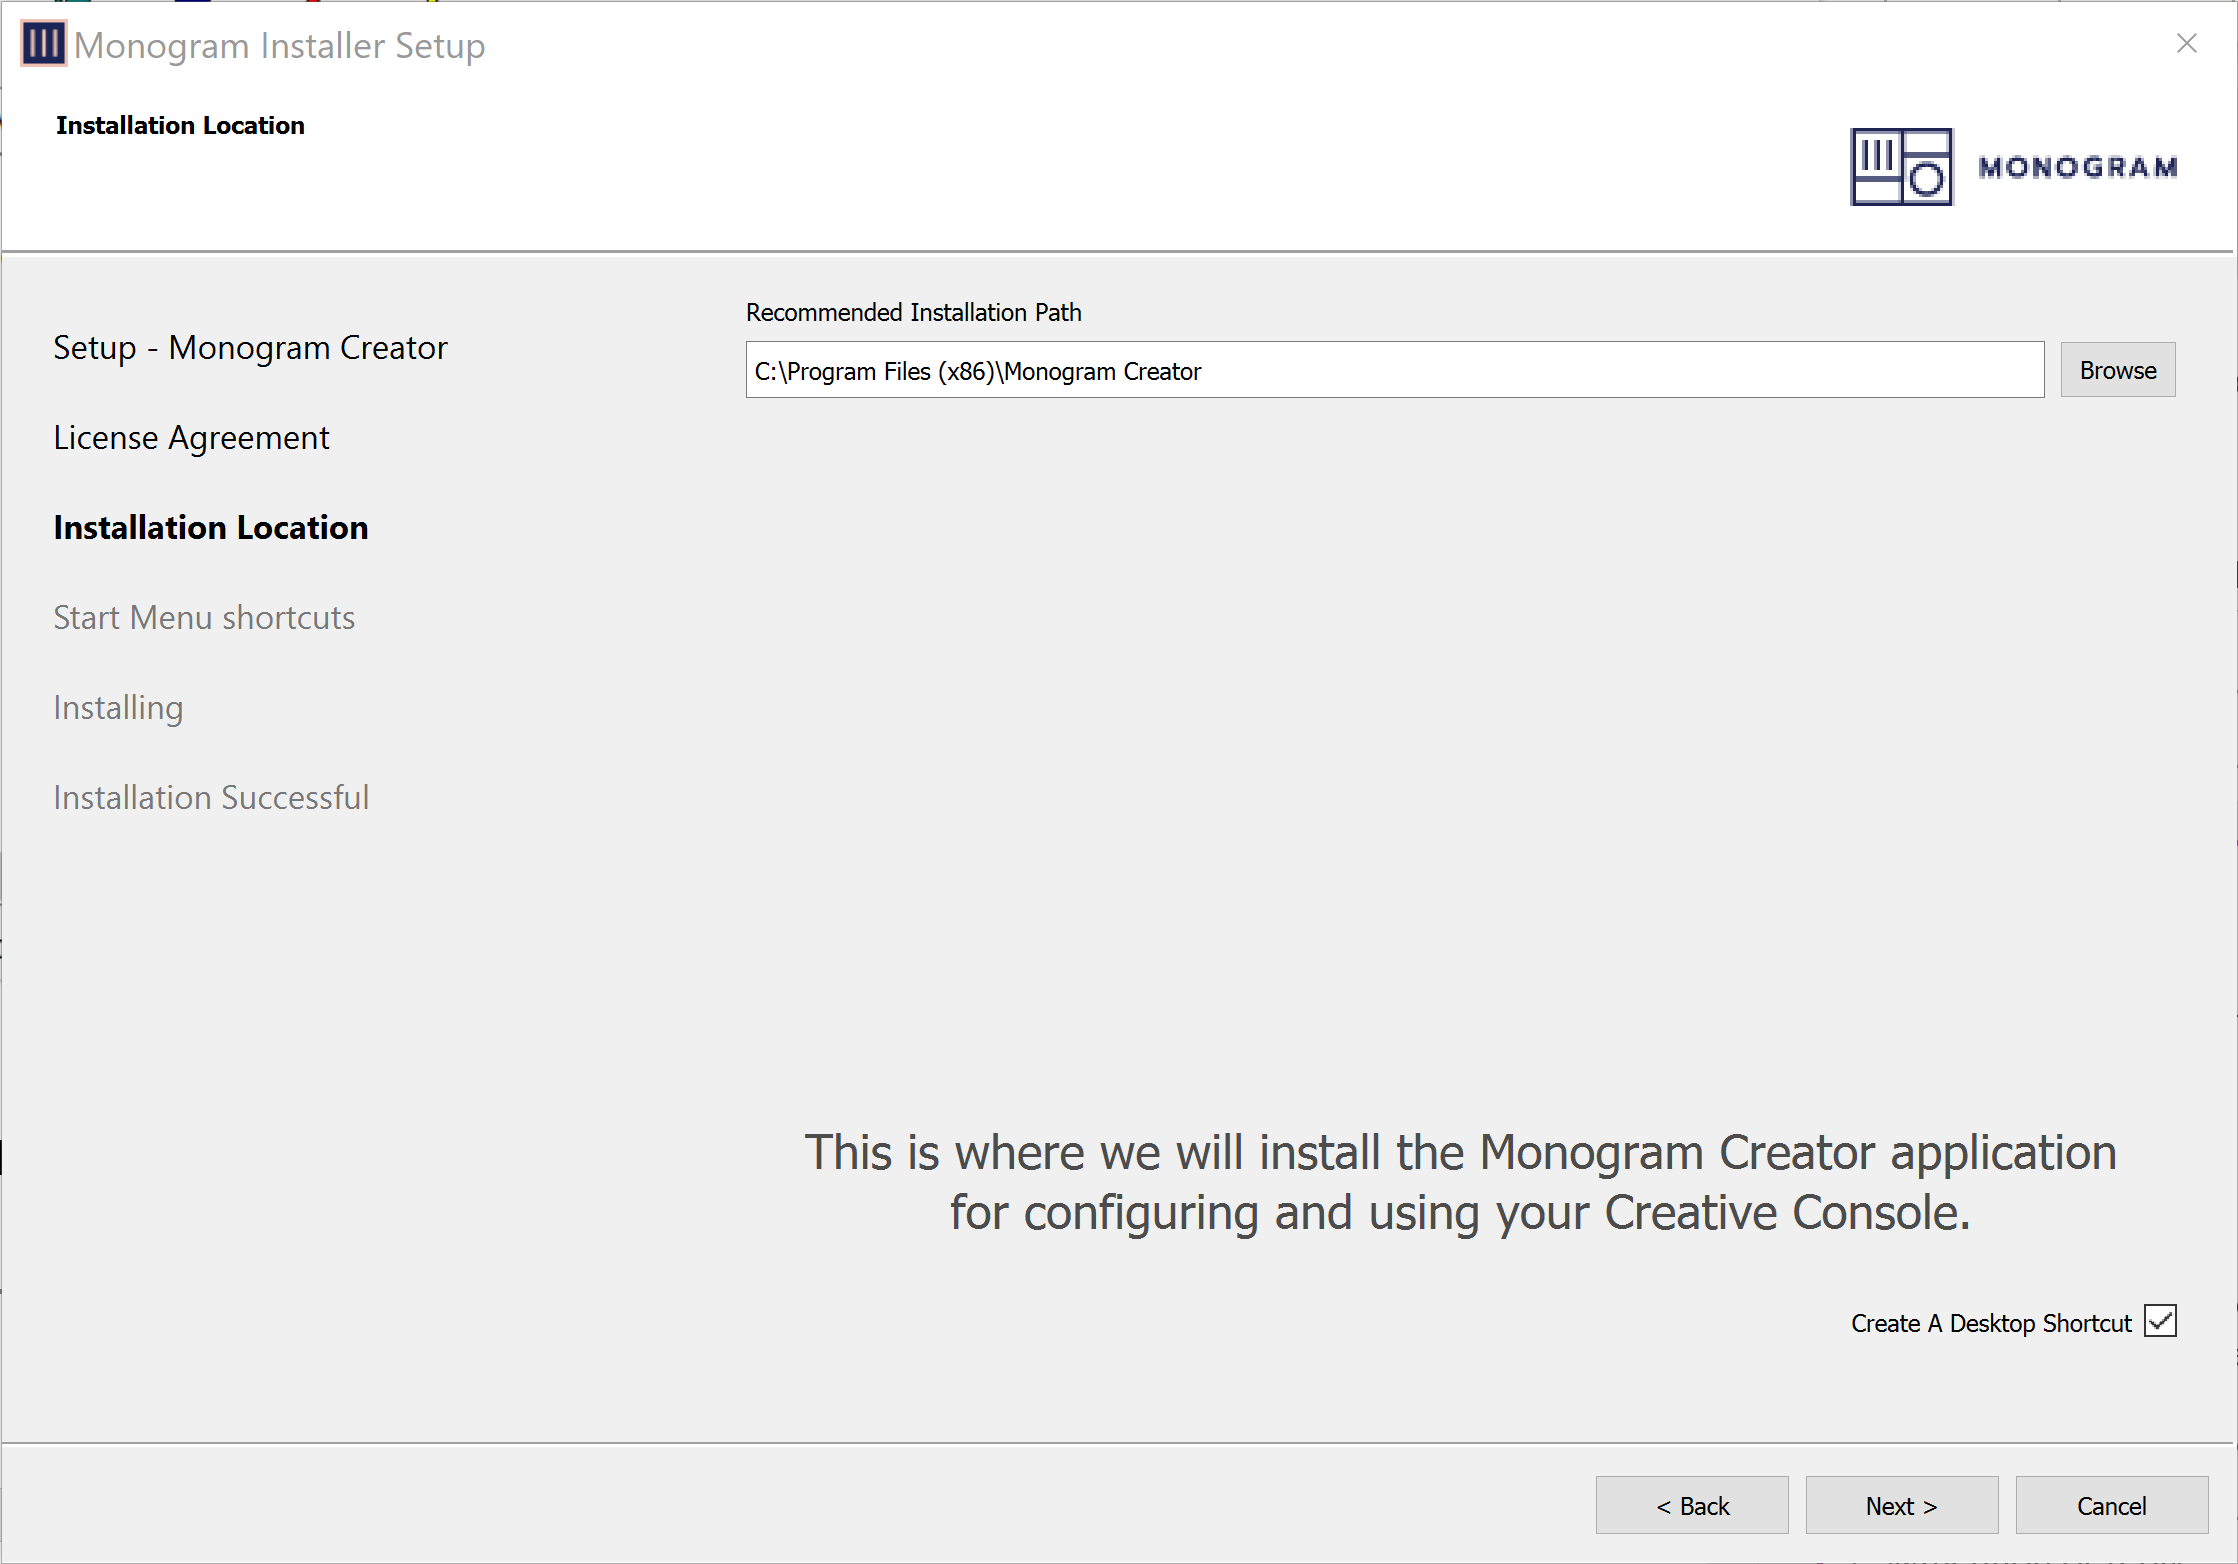Close the installer window with X
The height and width of the screenshot is (1564, 2238).
(x=2186, y=44)
